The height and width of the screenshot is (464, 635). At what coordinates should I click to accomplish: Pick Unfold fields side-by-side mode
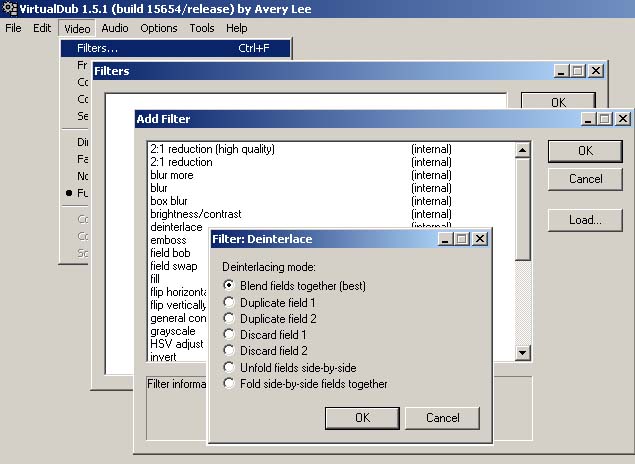point(229,367)
